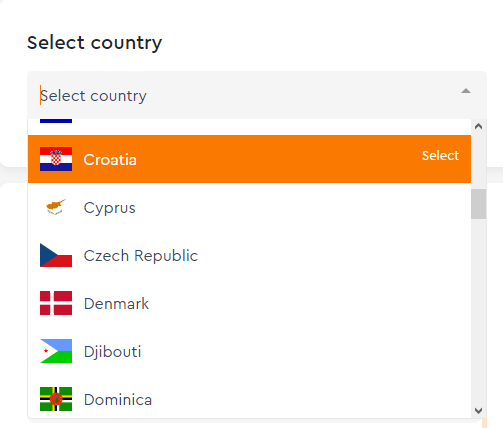Click the country list scrollbar thumb

click(x=478, y=204)
